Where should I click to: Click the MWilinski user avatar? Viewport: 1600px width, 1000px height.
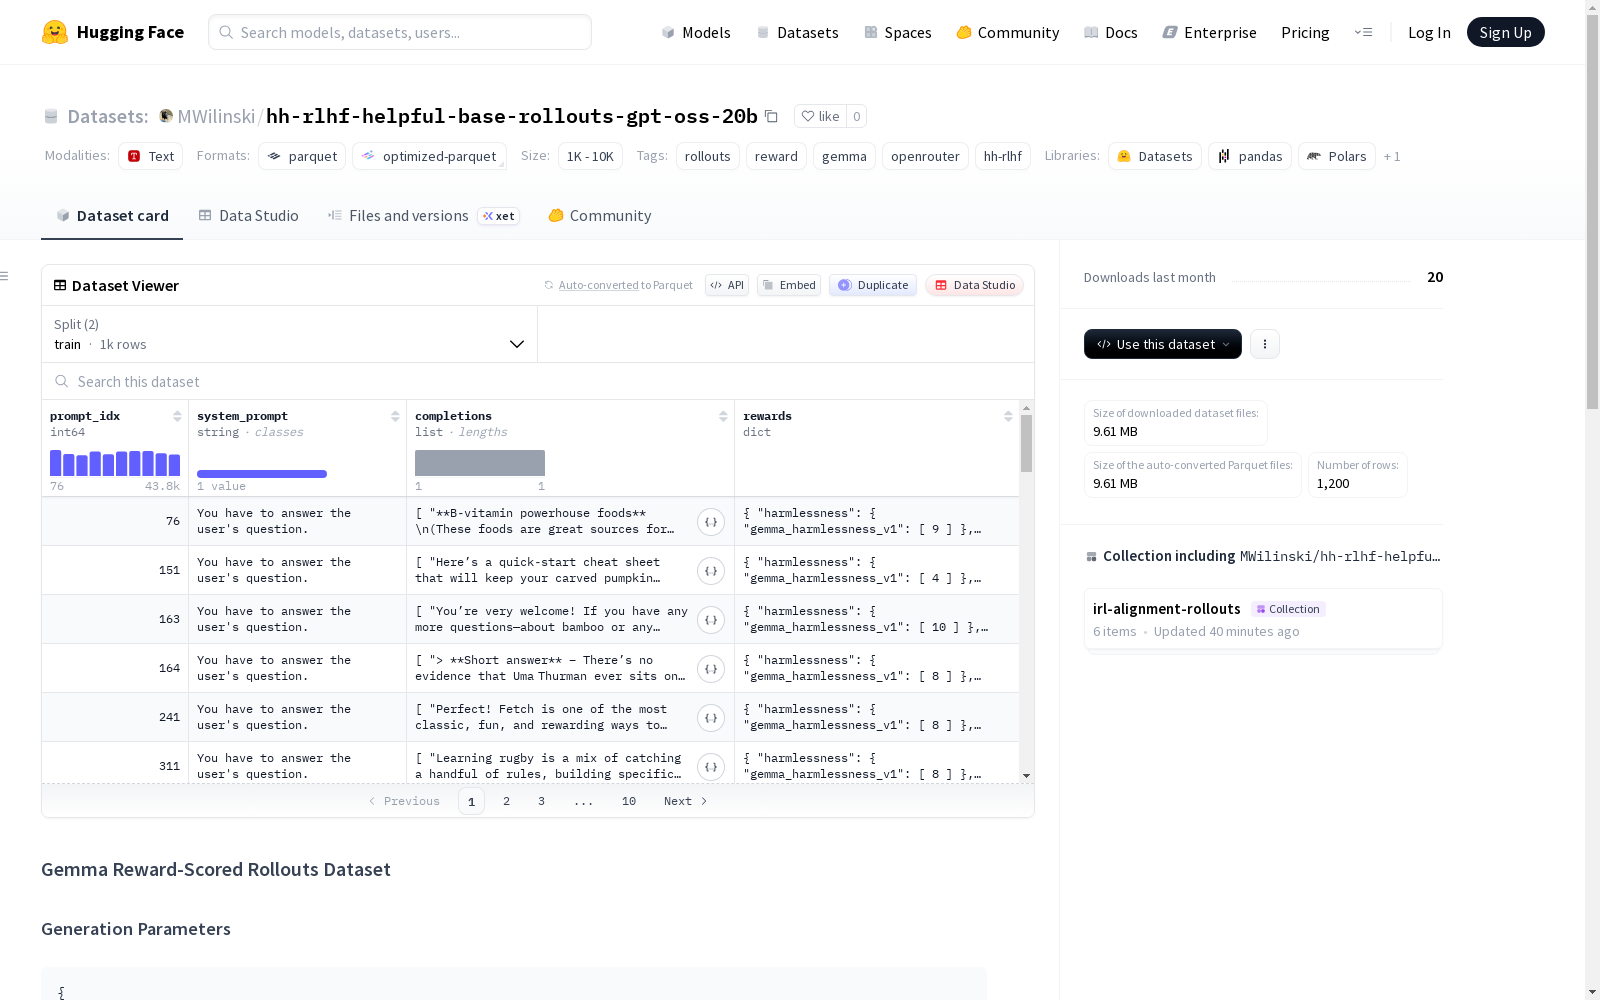click(x=166, y=116)
